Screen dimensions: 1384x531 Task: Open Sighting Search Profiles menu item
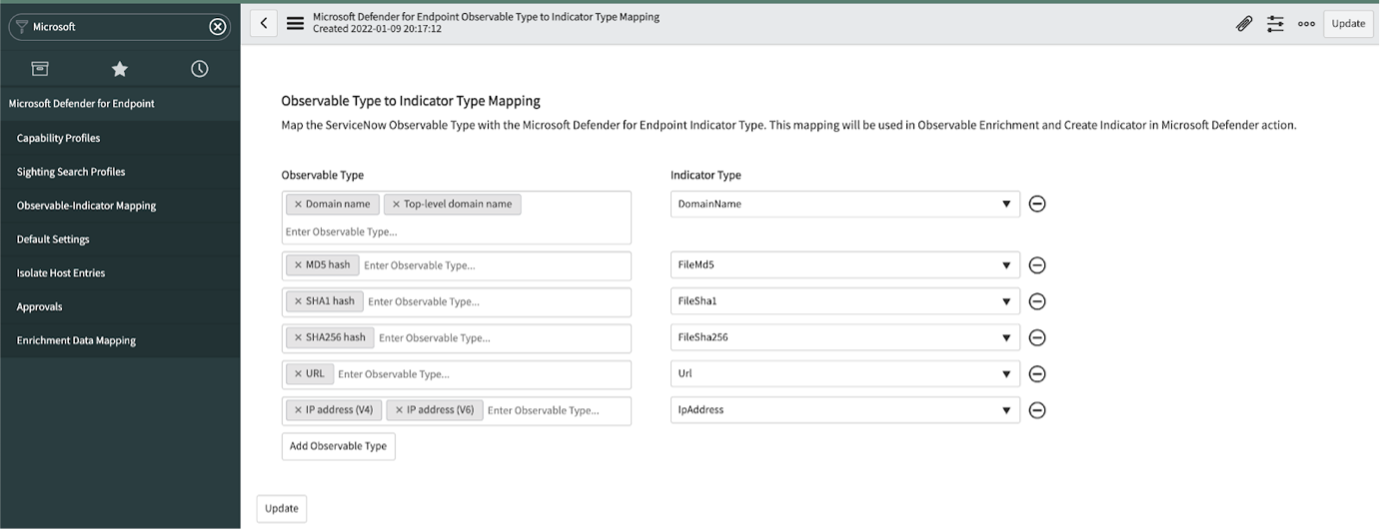[120, 172]
